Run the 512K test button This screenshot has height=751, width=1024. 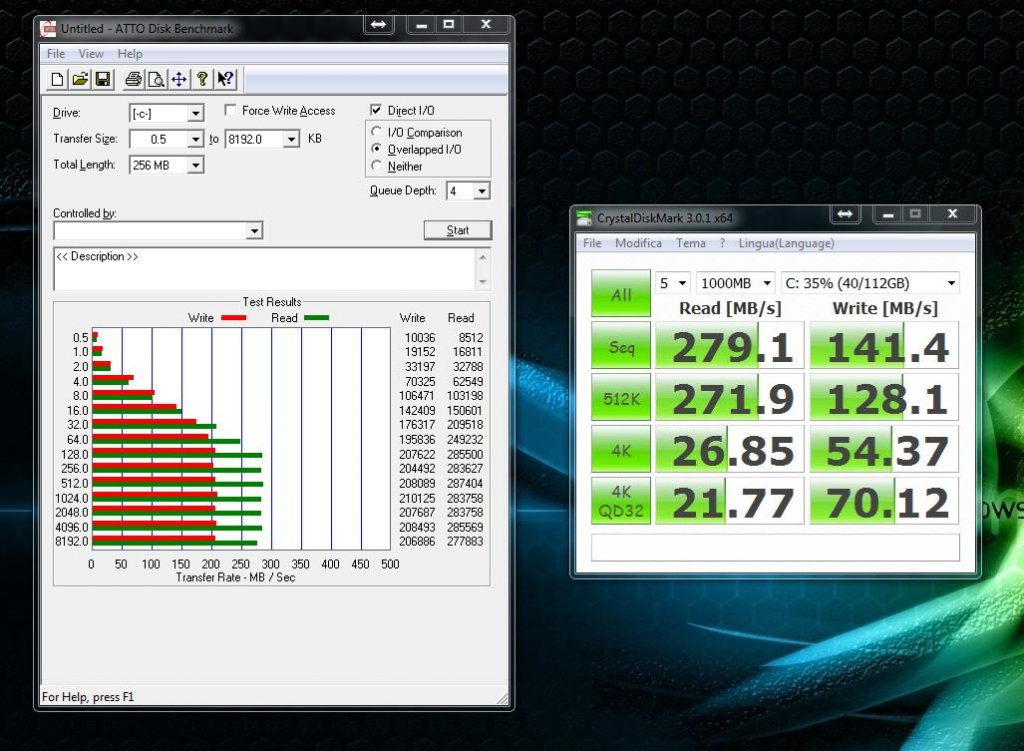tap(621, 397)
